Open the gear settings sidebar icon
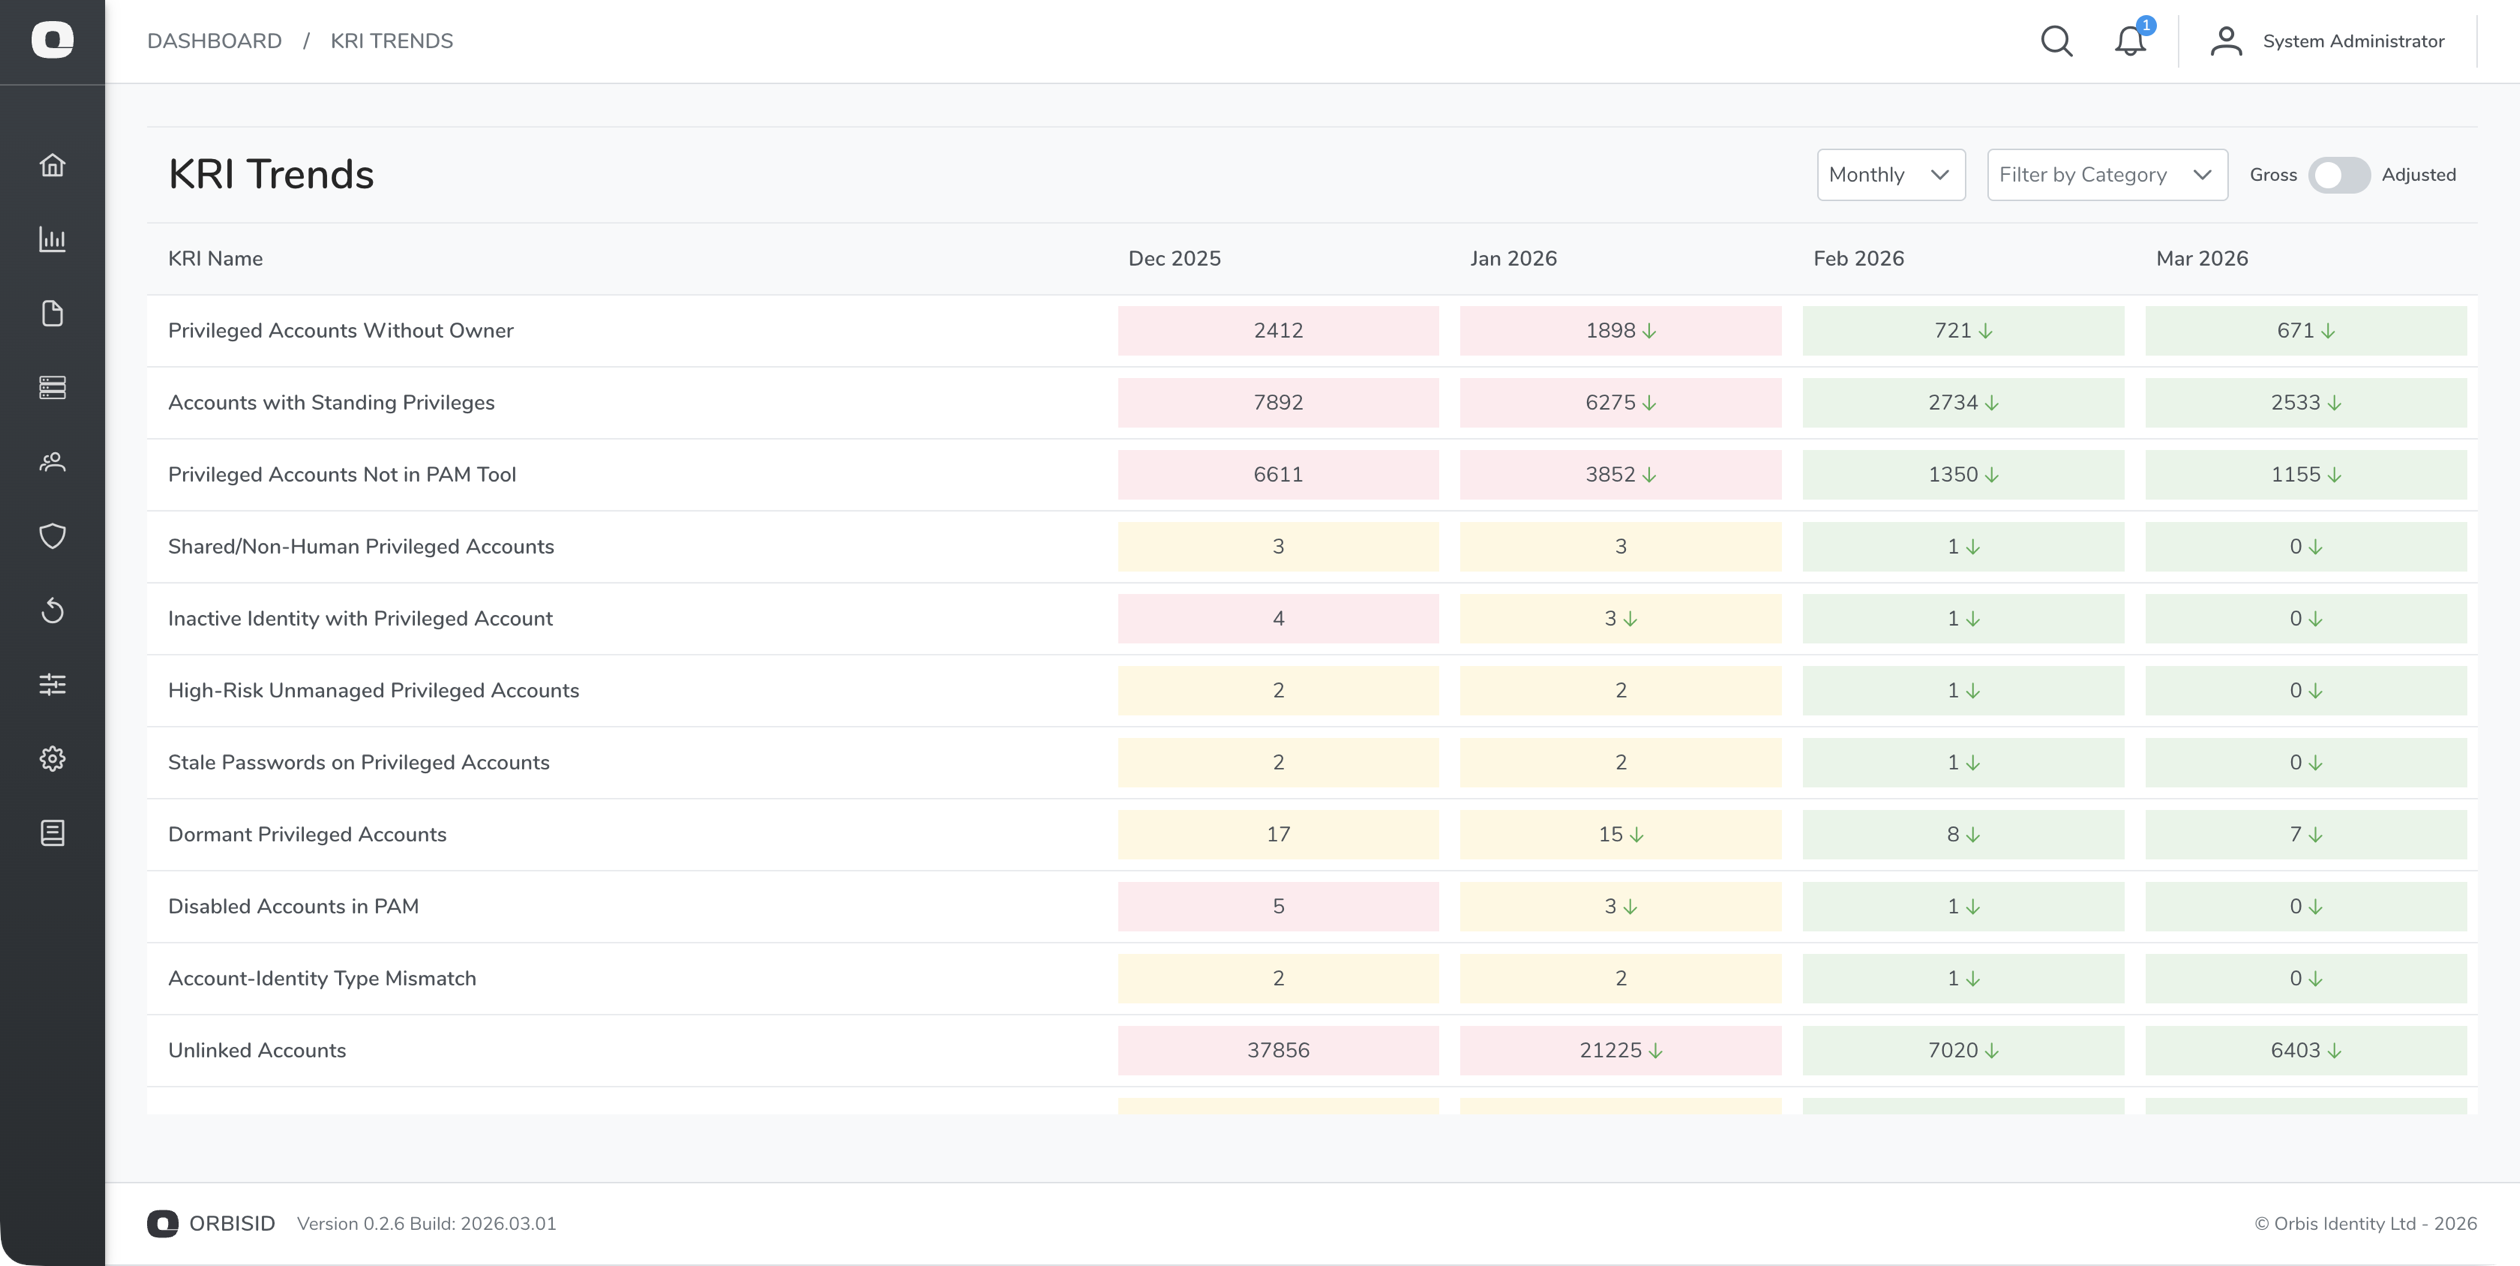The image size is (2520, 1266). click(52, 758)
